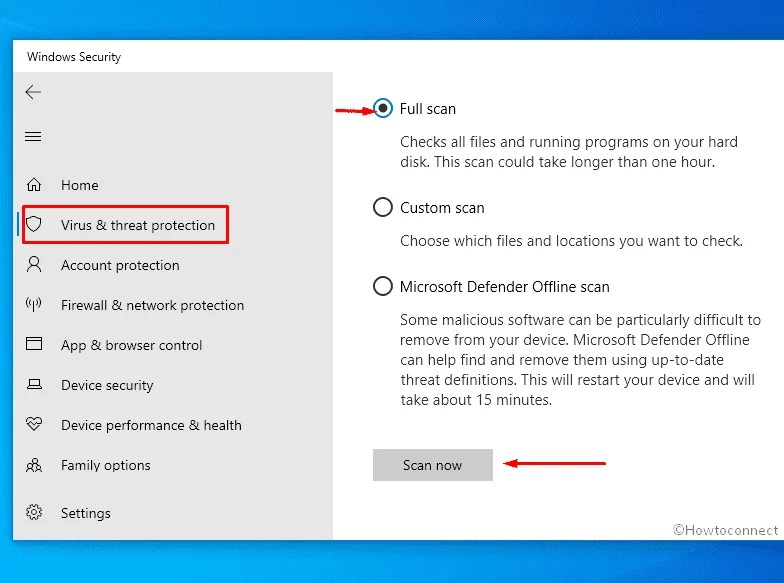Click 'Checks all files and running programs' description

(x=569, y=152)
